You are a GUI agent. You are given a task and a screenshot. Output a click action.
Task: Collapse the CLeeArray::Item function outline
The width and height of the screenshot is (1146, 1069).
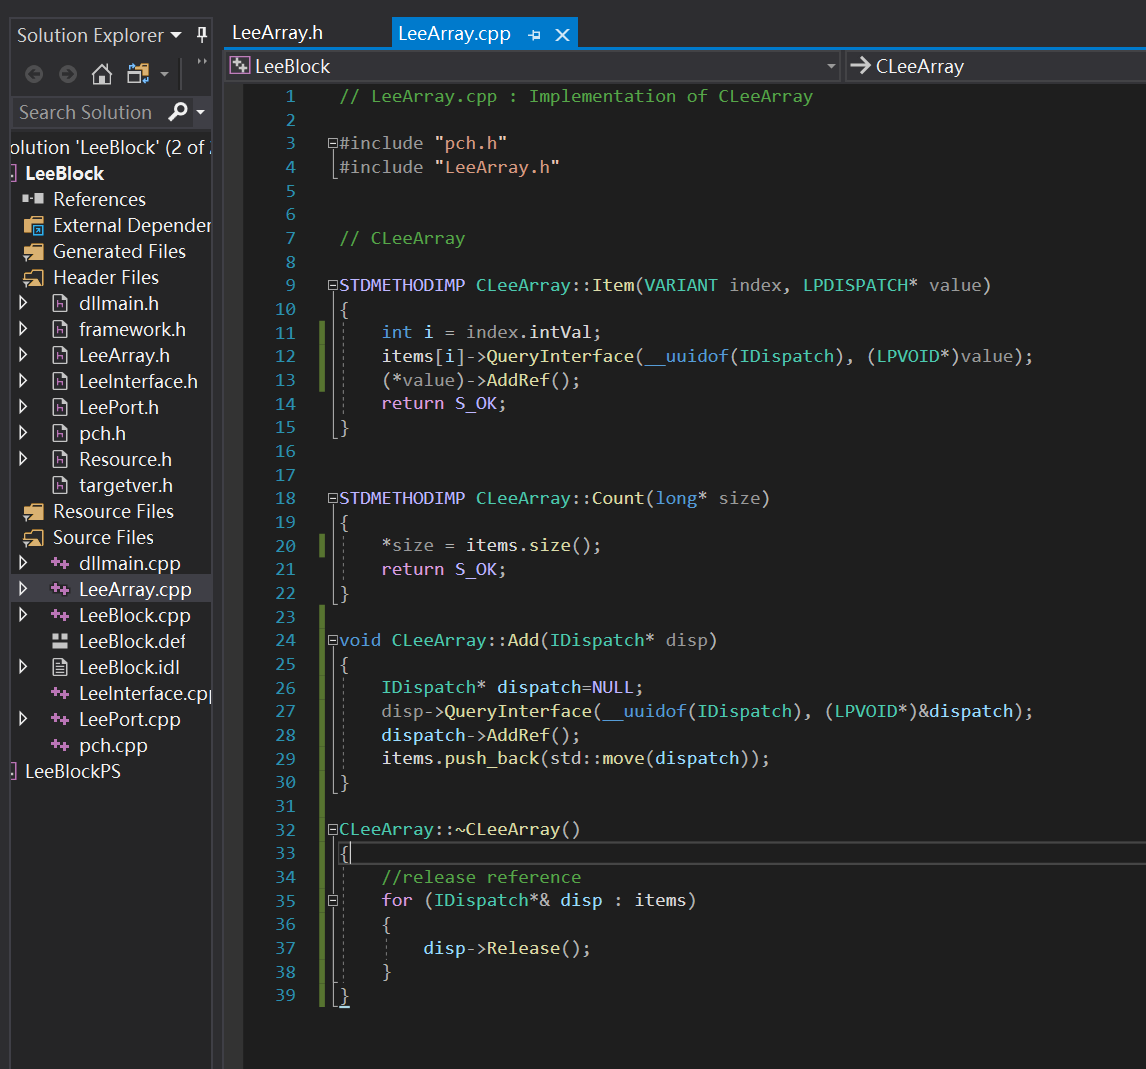[x=333, y=285]
